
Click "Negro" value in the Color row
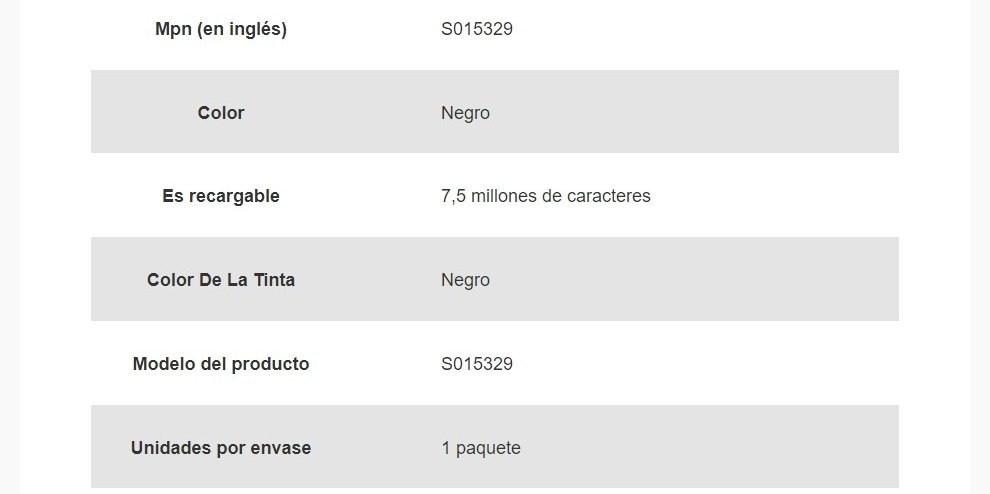(x=465, y=113)
